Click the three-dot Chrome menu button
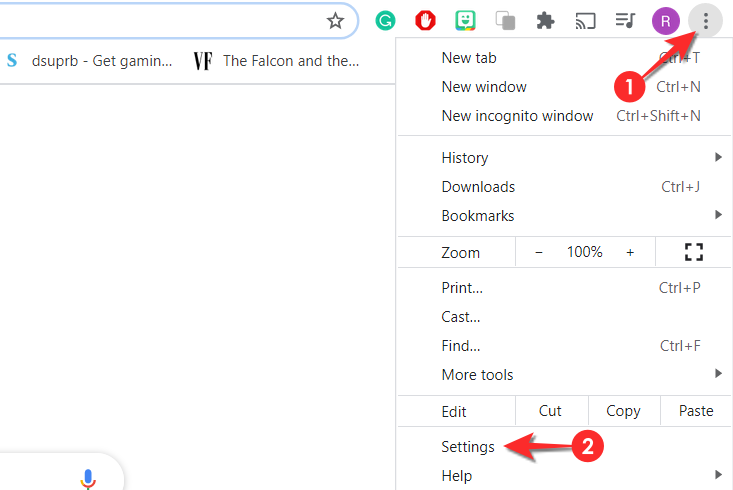 pos(705,21)
